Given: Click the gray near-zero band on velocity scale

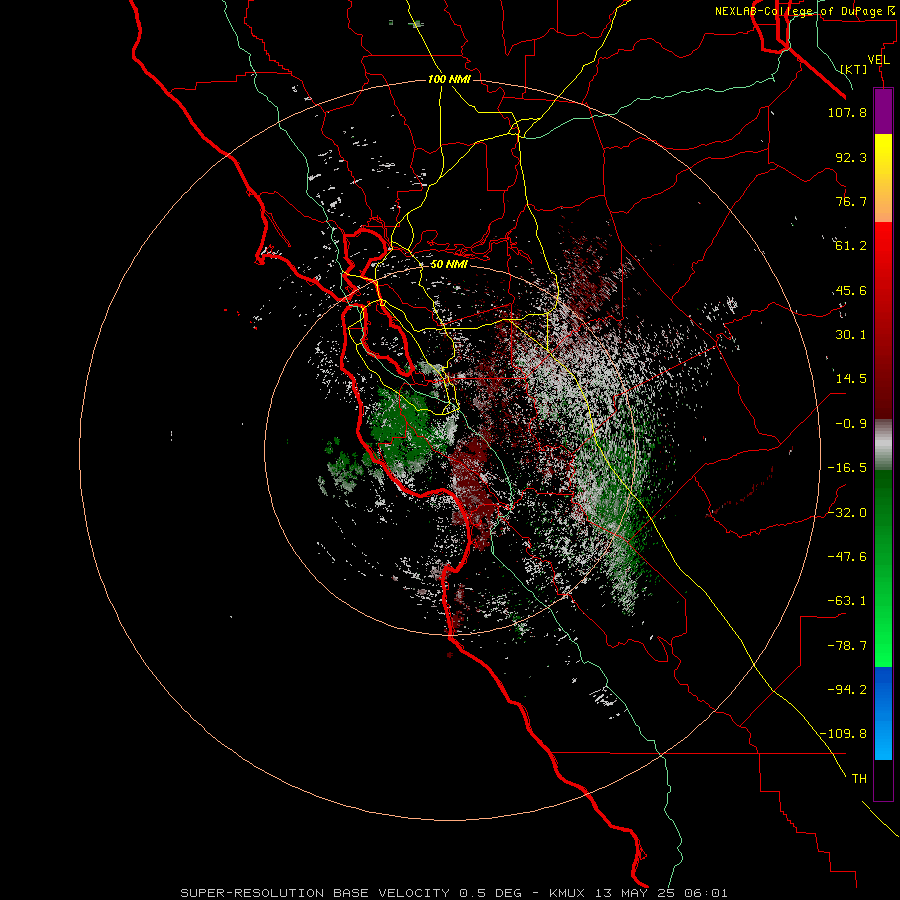Looking at the screenshot, I should point(883,445).
